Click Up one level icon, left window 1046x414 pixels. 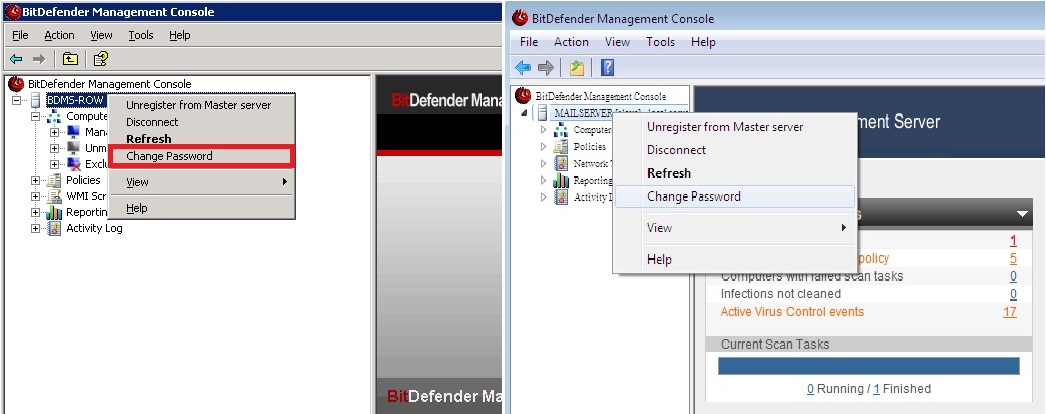point(70,59)
